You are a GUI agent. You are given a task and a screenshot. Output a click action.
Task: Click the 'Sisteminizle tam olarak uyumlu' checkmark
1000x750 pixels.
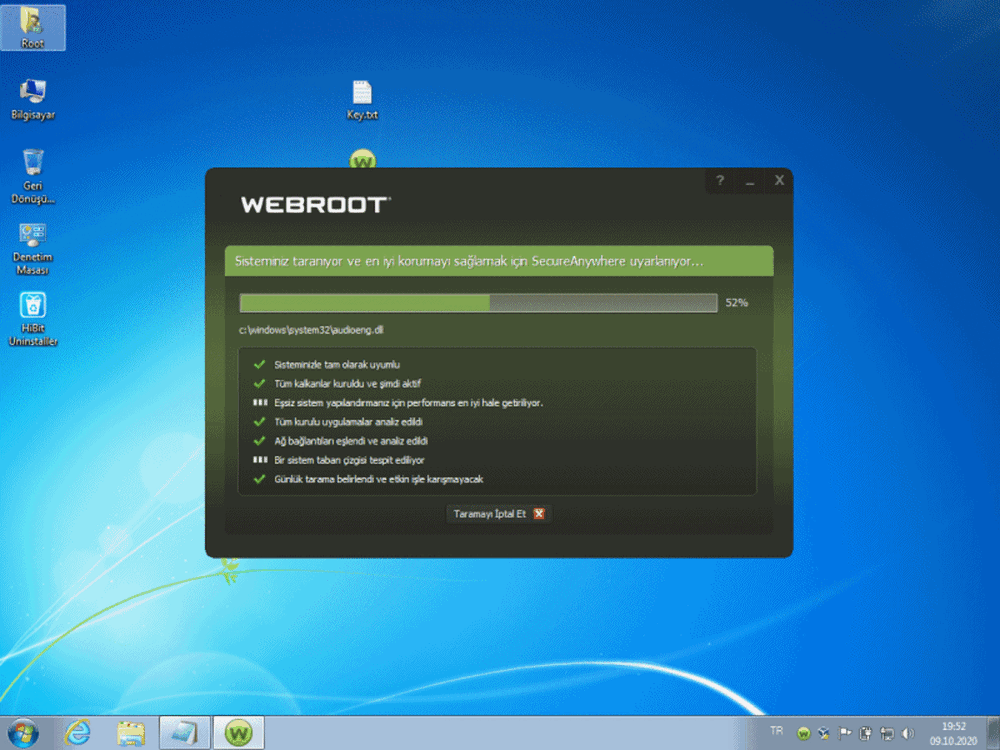point(260,365)
